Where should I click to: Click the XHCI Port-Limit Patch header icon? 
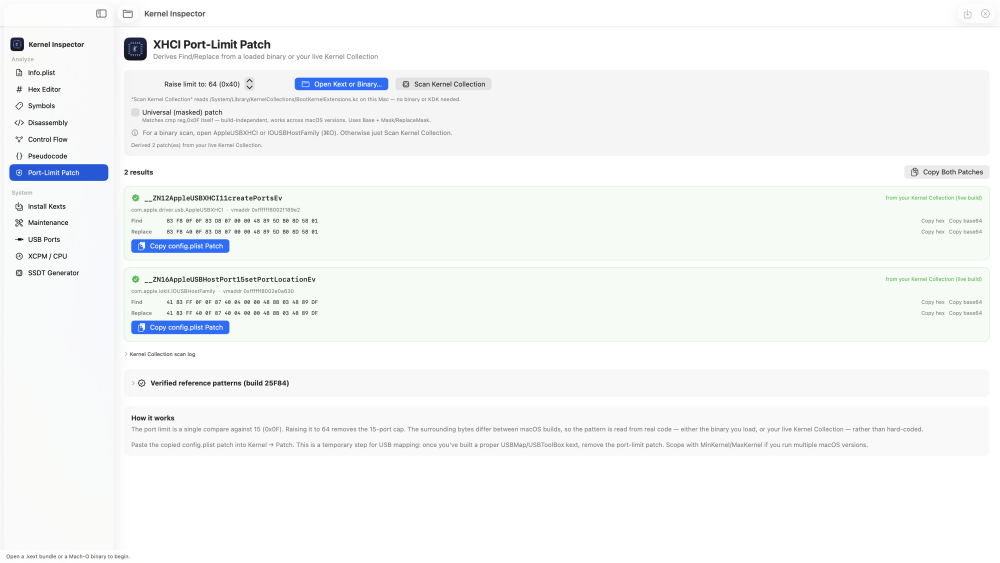135,49
